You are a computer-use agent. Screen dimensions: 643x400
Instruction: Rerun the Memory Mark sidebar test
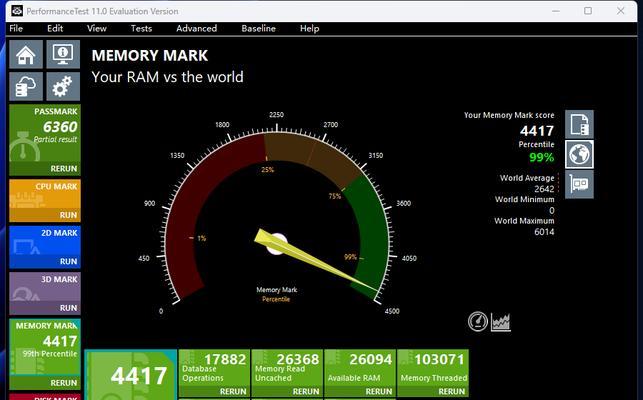point(64,383)
